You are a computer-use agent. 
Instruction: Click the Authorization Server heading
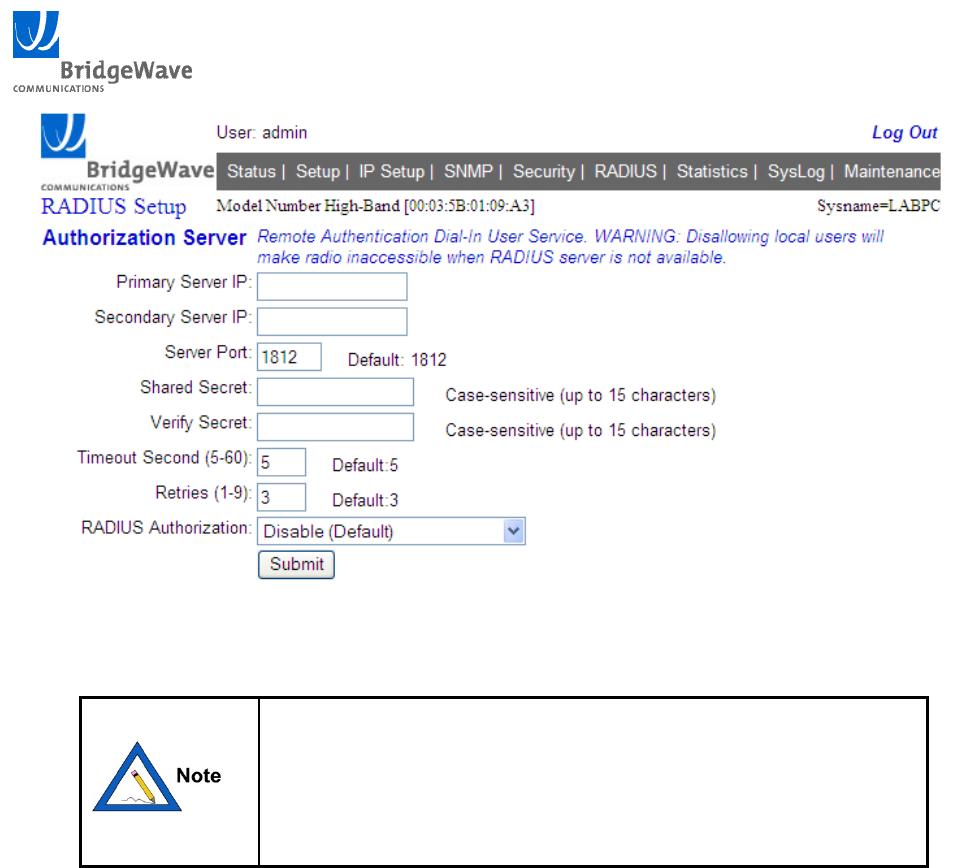(144, 237)
